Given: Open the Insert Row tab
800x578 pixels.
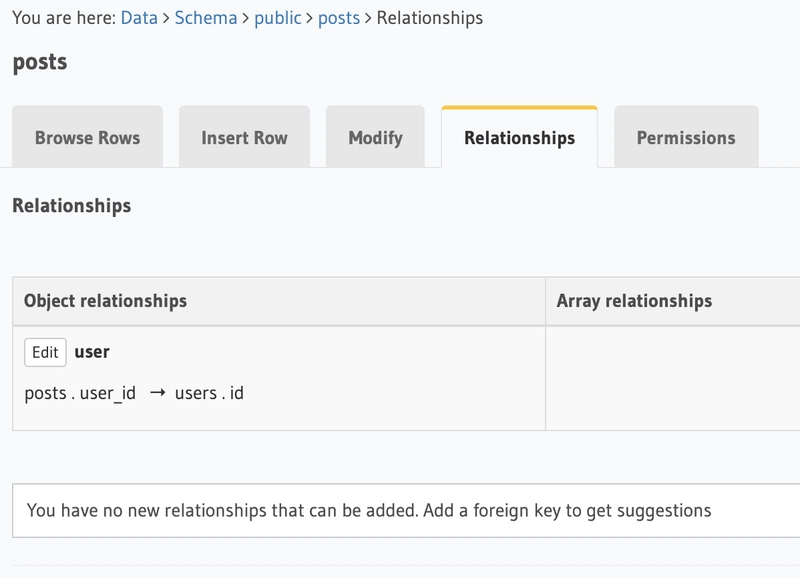Looking at the screenshot, I should coord(244,138).
